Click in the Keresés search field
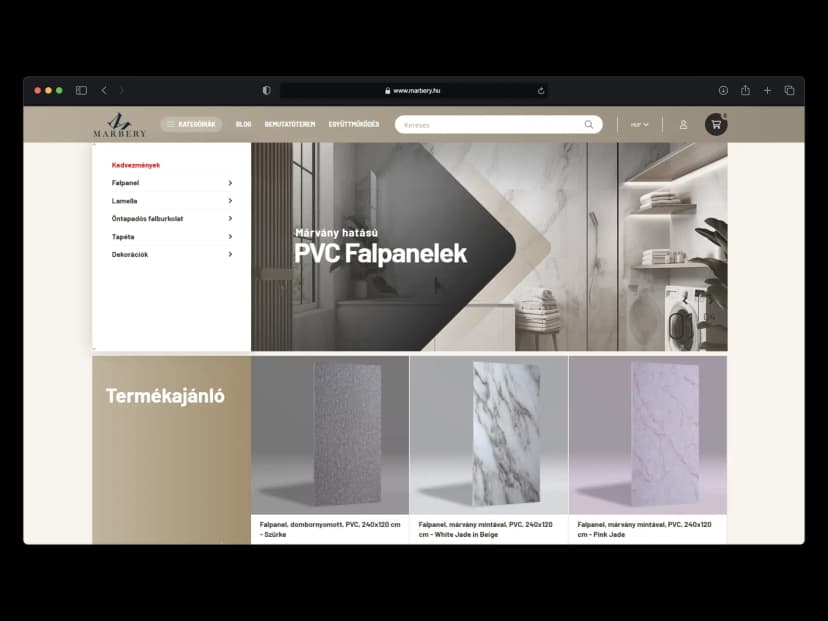The height and width of the screenshot is (621, 828). point(490,125)
